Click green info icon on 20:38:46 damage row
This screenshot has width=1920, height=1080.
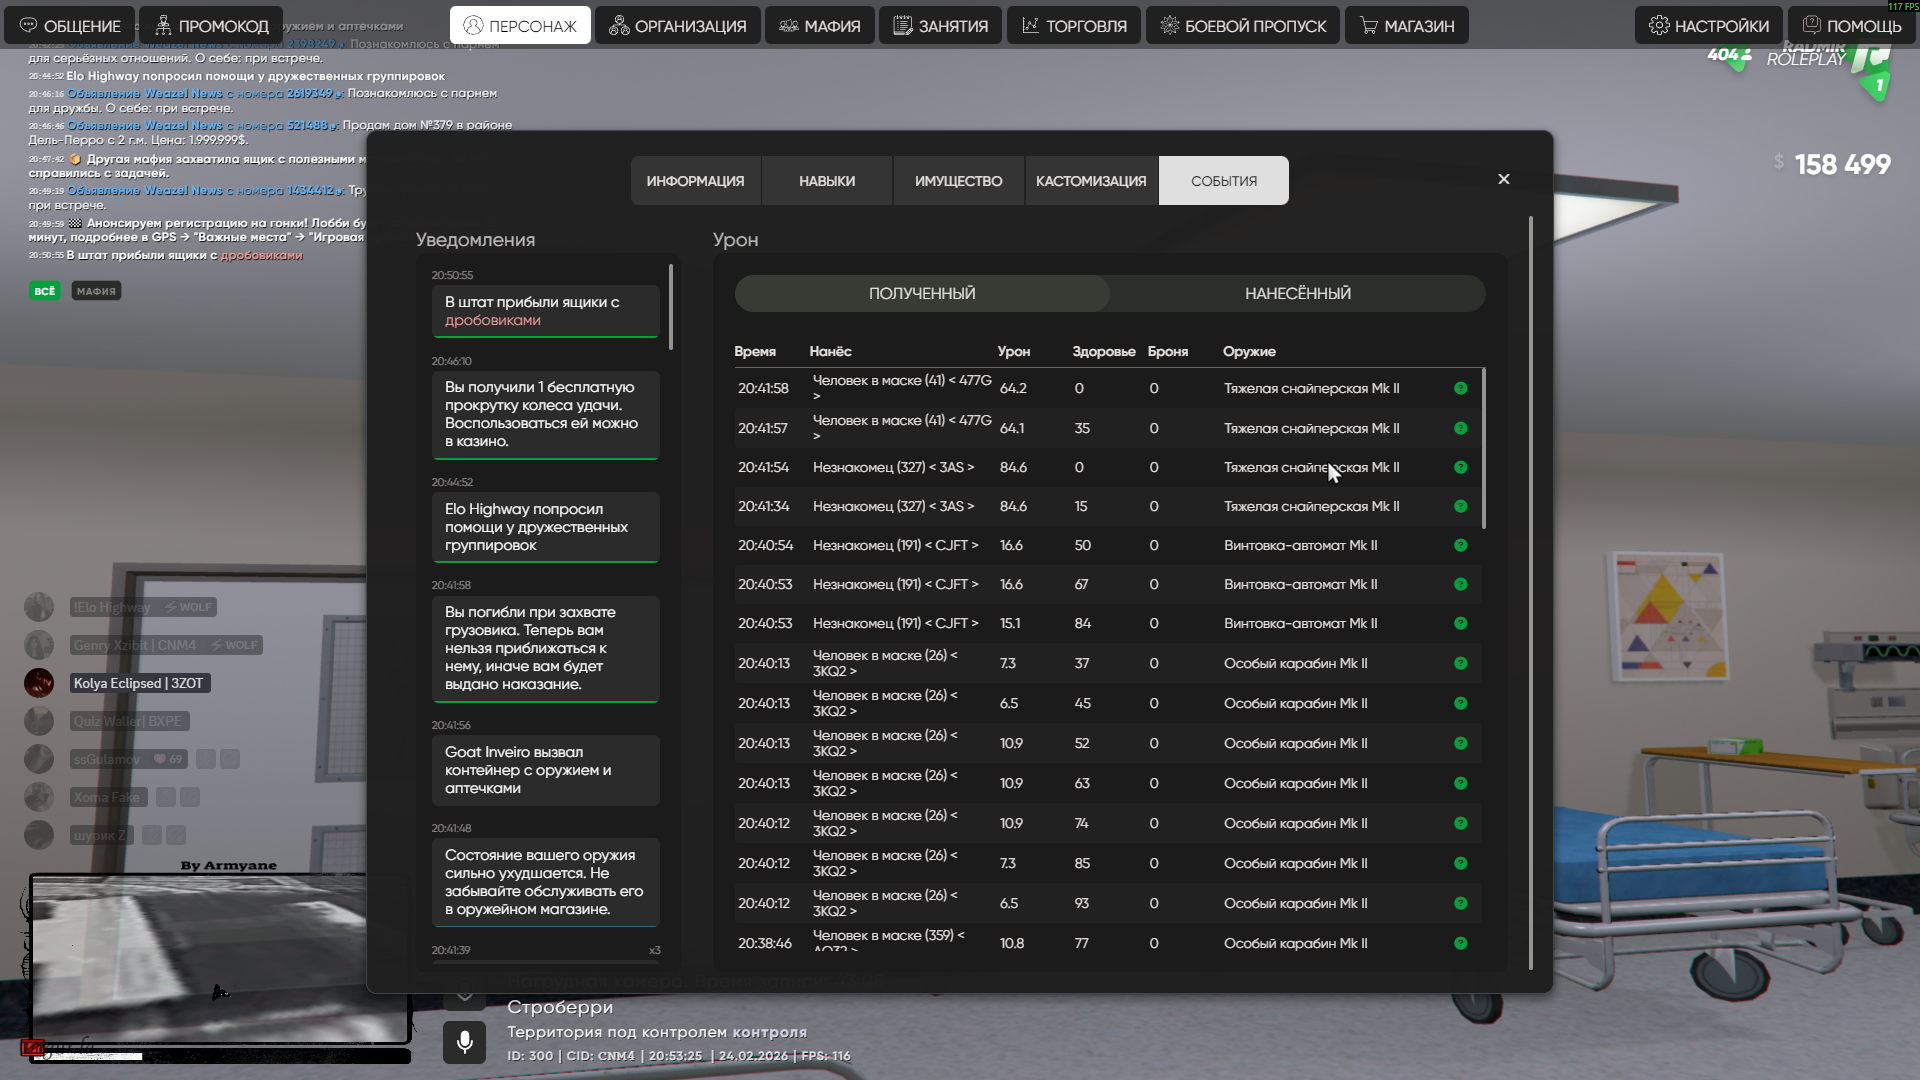pyautogui.click(x=1460, y=943)
